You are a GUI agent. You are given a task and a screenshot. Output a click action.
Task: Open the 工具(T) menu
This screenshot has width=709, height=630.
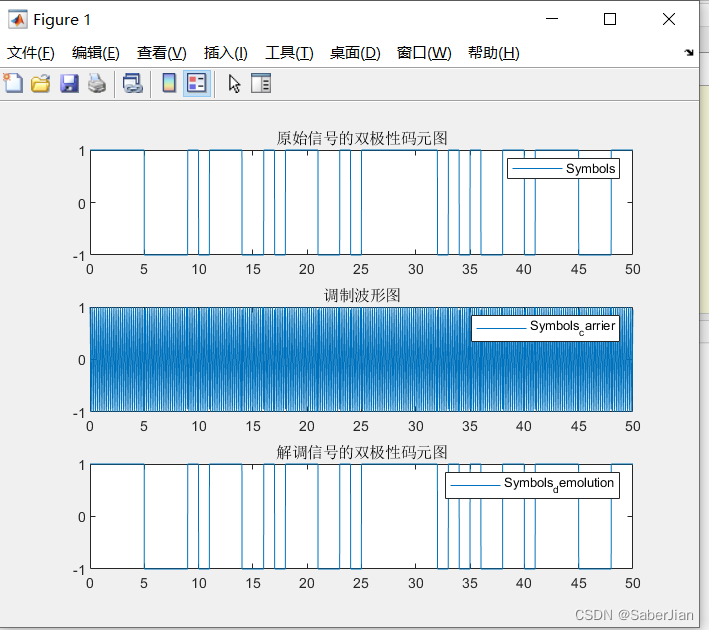(x=289, y=53)
